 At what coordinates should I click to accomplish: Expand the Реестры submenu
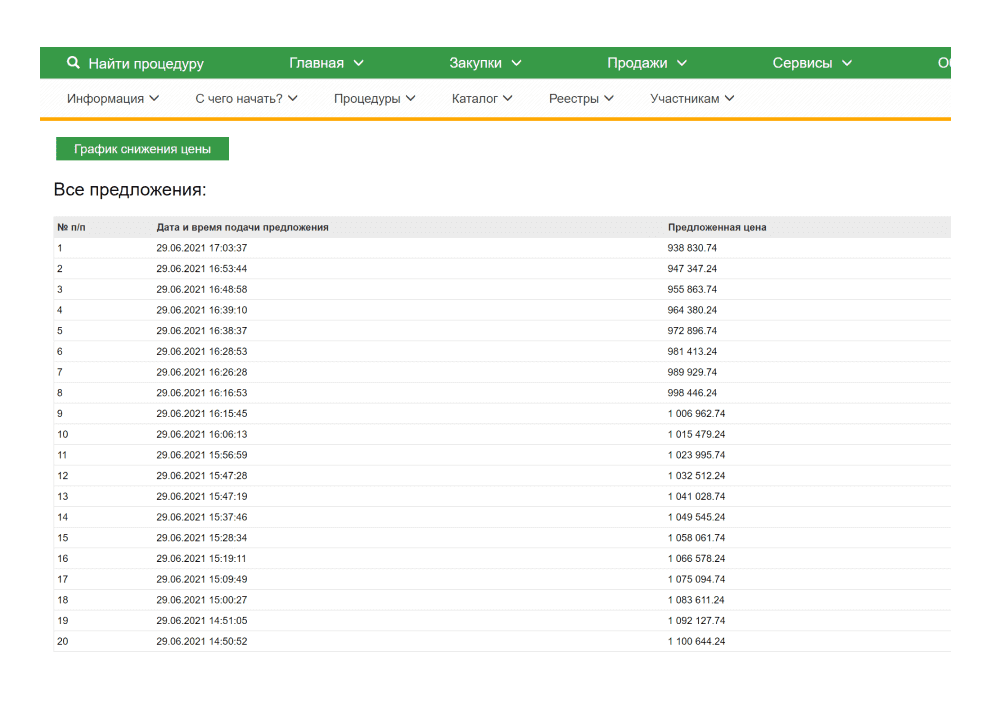(581, 99)
